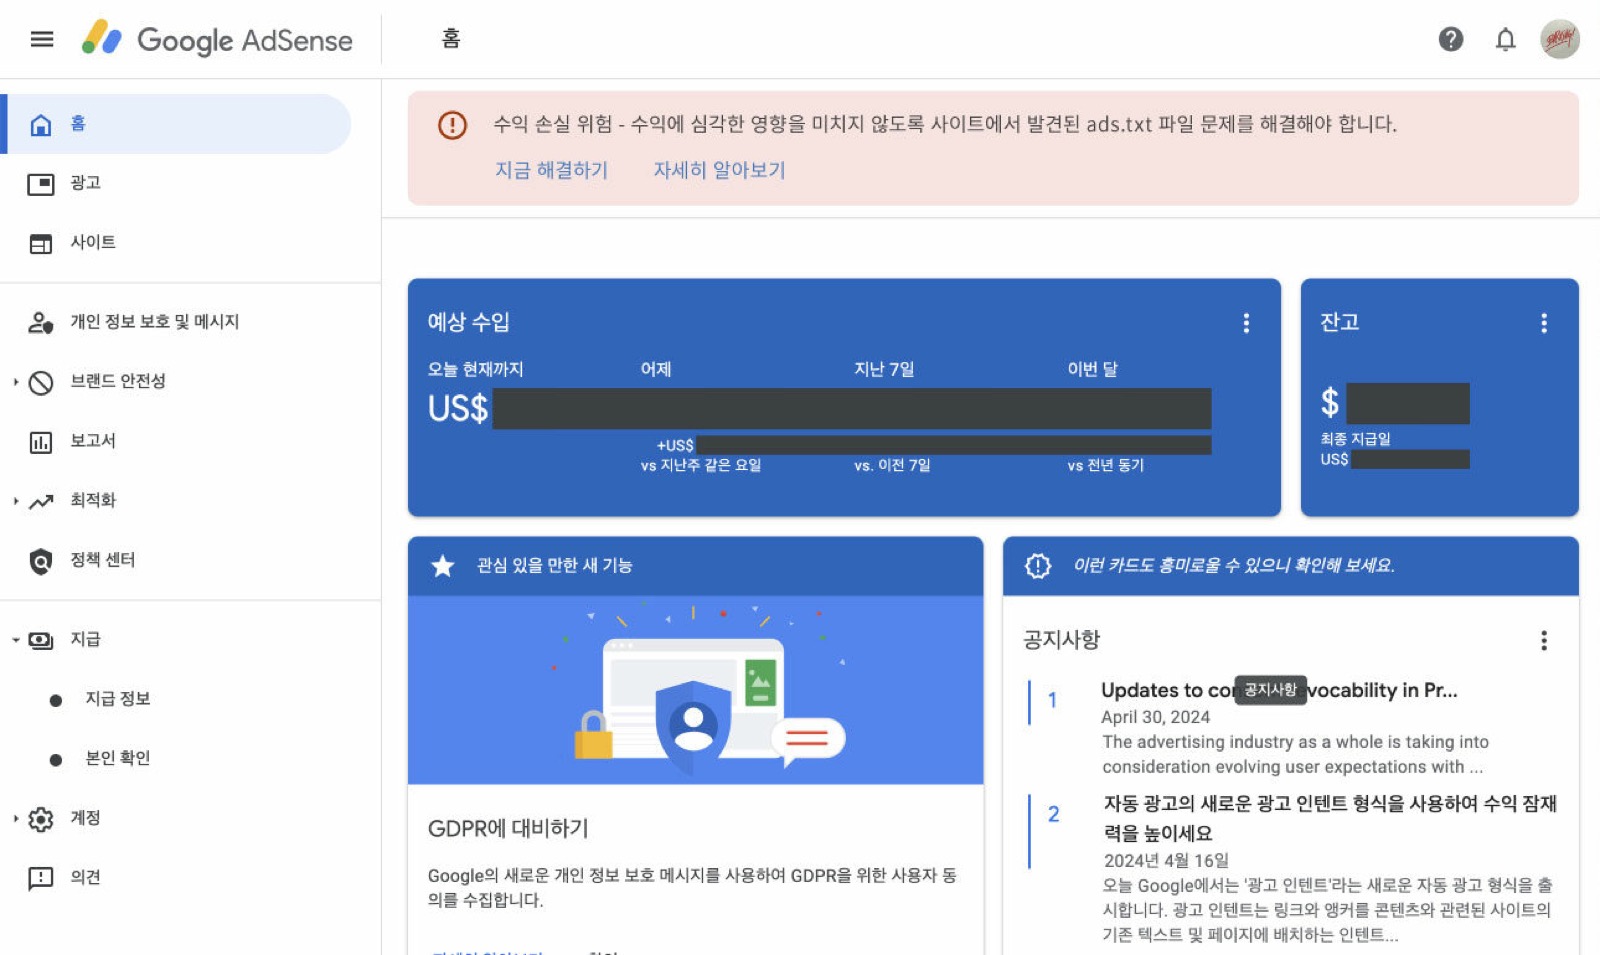
Task: Open the notifications bell
Action: (x=1505, y=39)
